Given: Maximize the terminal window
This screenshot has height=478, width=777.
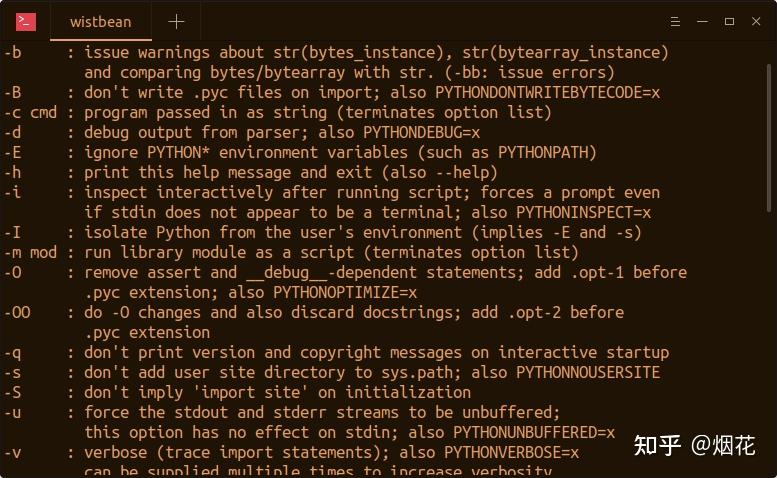Looking at the screenshot, I should point(729,21).
